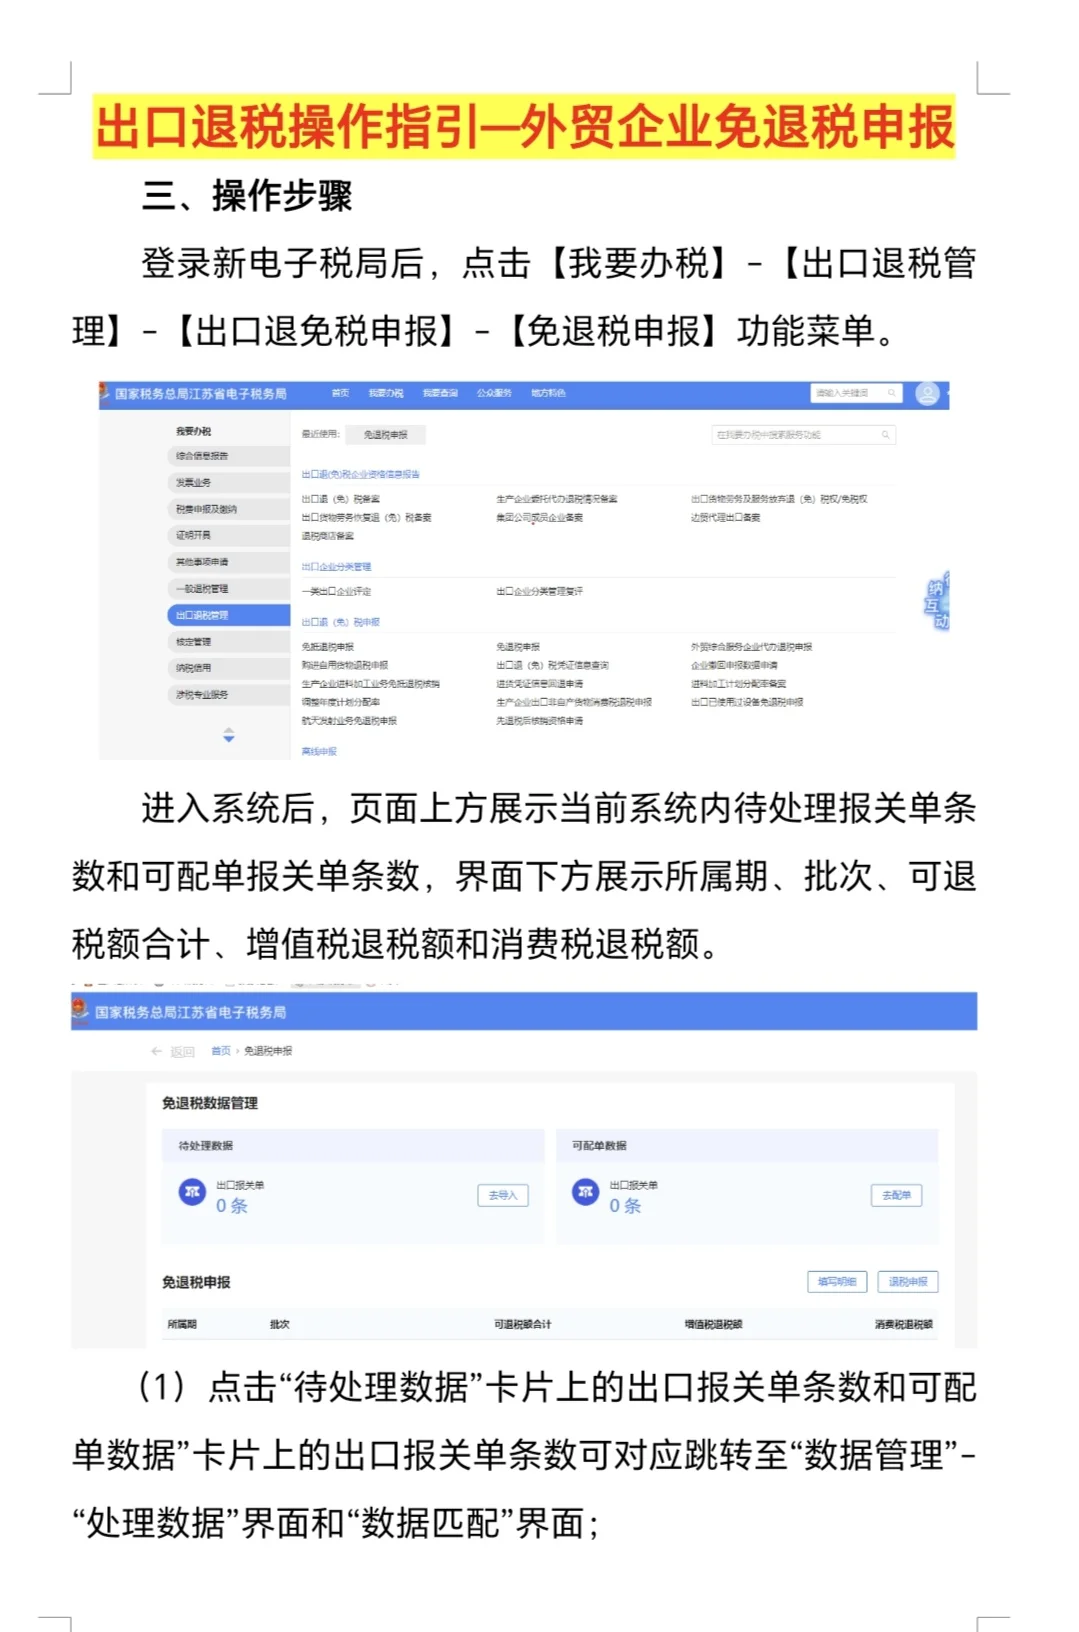Click the 0 条 count in the 可配单数据 card
Screen dimensions: 1079x1632
point(625,1206)
